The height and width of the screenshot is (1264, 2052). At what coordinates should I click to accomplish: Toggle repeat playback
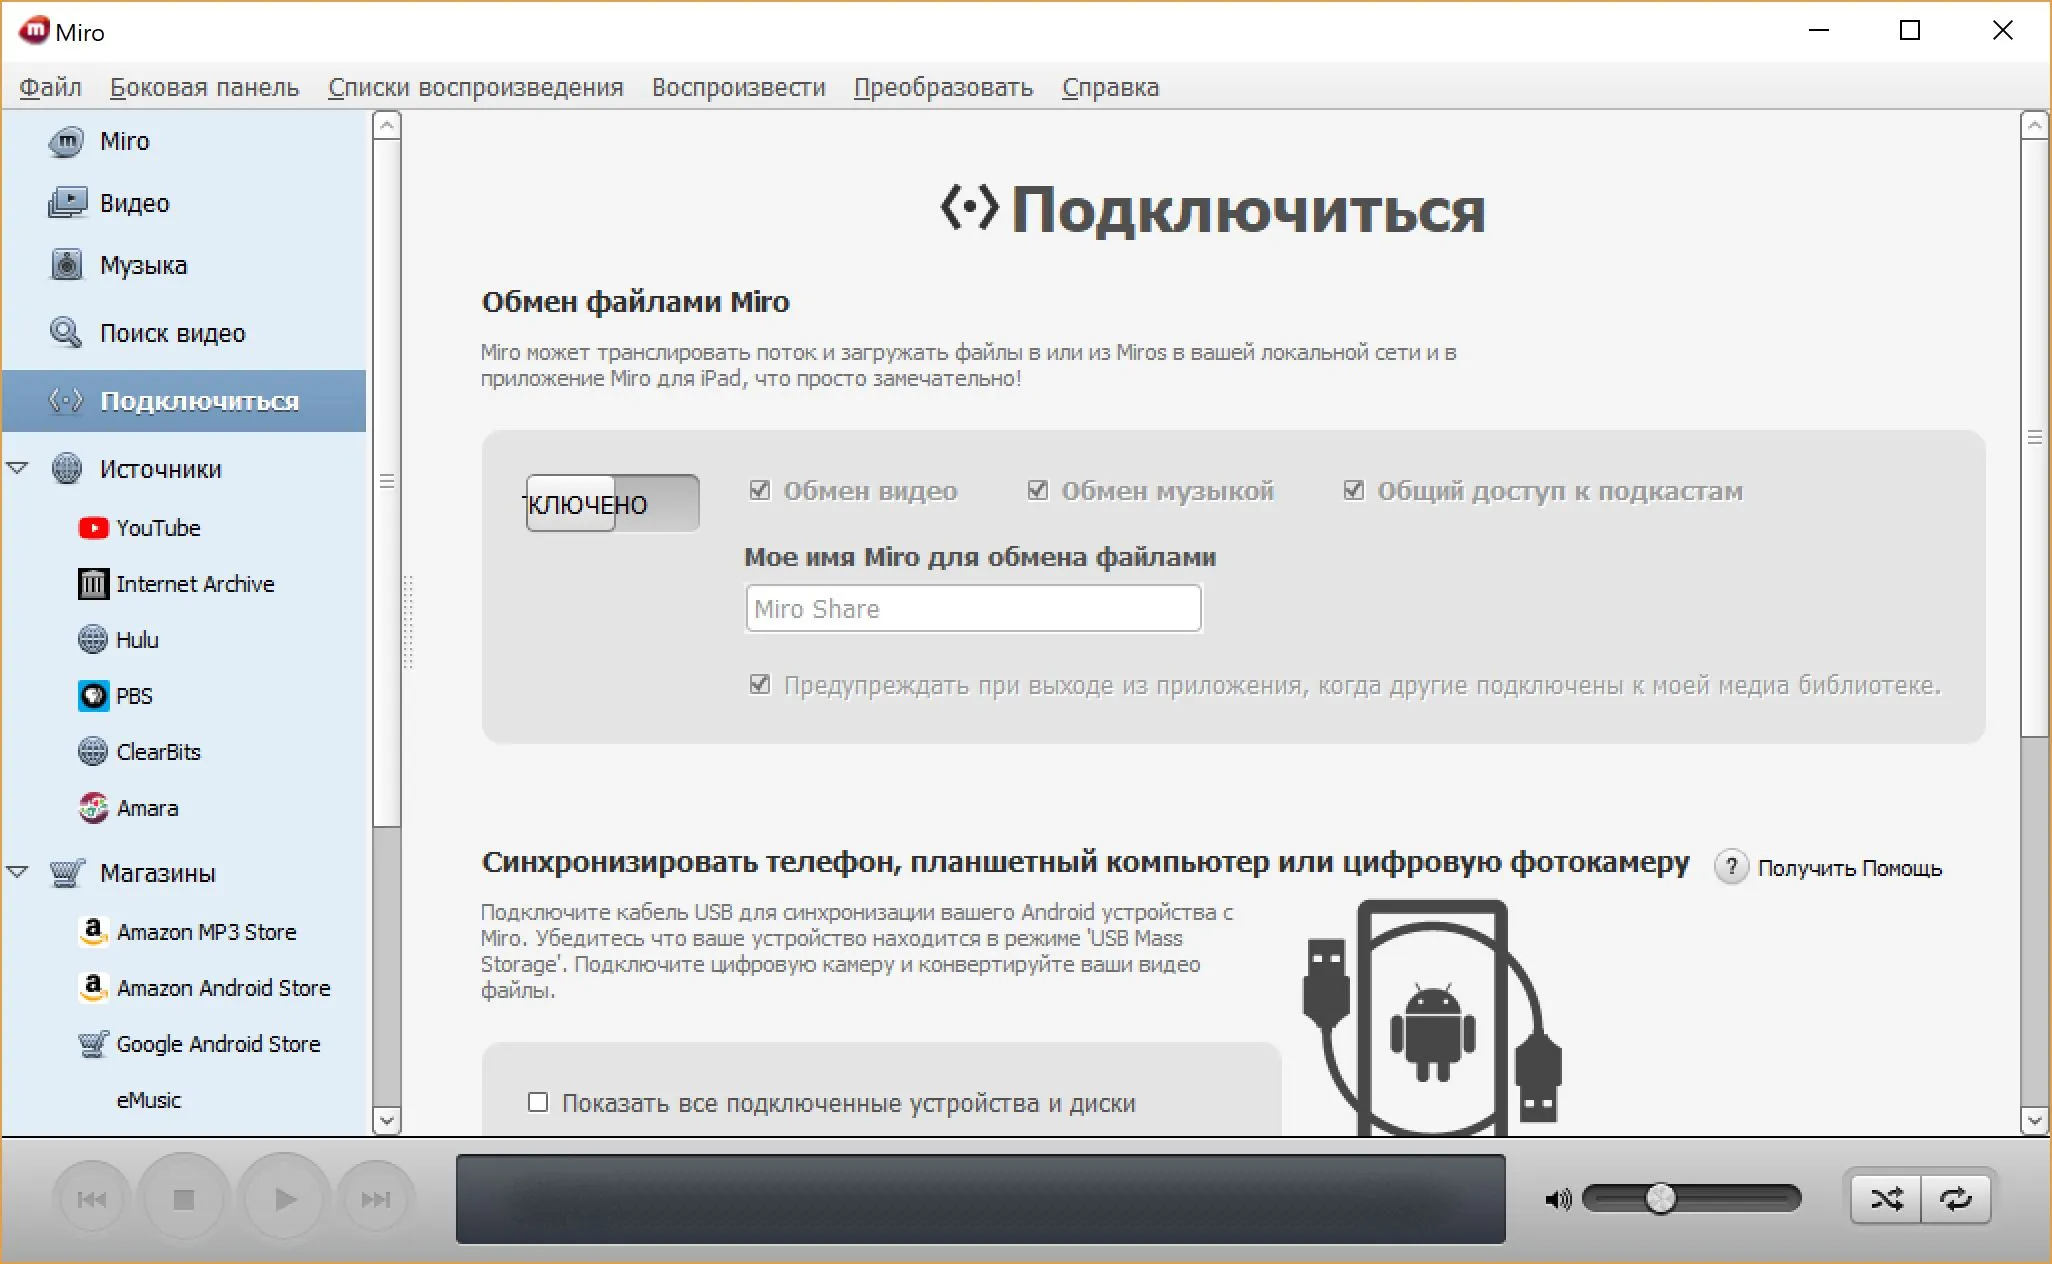pyautogui.click(x=1955, y=1198)
